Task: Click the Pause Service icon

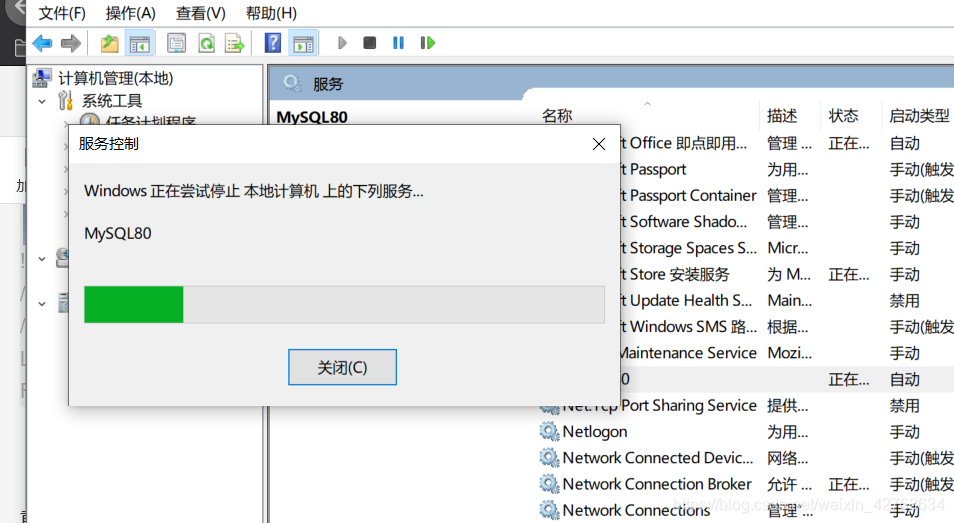Action: 399,43
